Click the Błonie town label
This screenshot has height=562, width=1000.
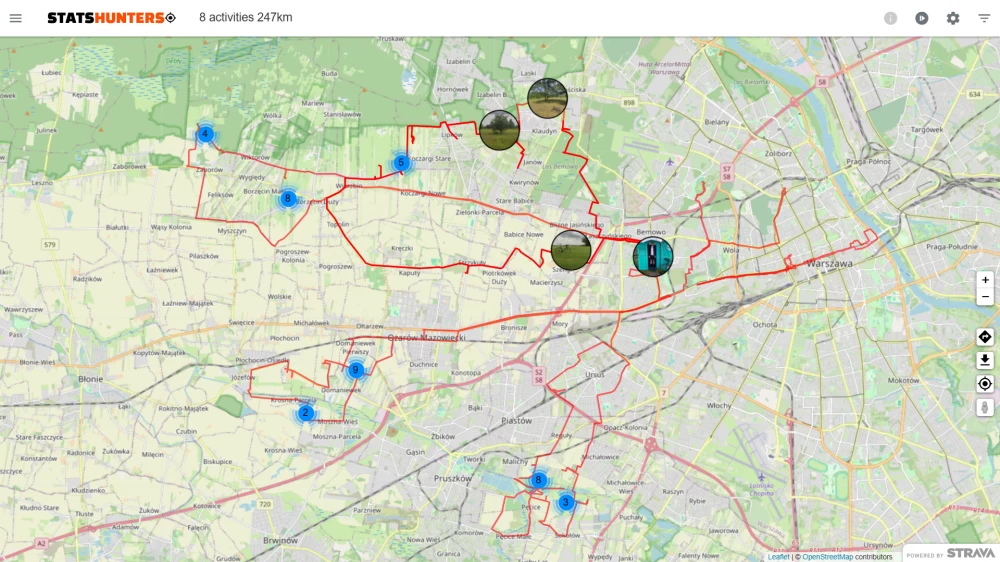pos(90,379)
